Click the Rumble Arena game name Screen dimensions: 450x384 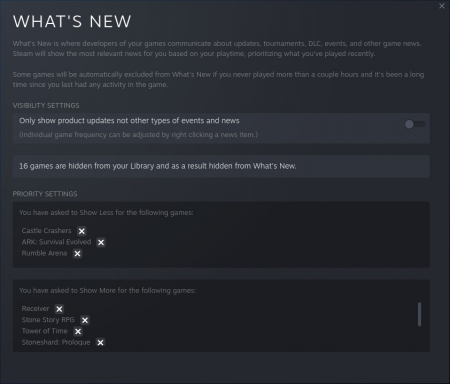pos(44,253)
